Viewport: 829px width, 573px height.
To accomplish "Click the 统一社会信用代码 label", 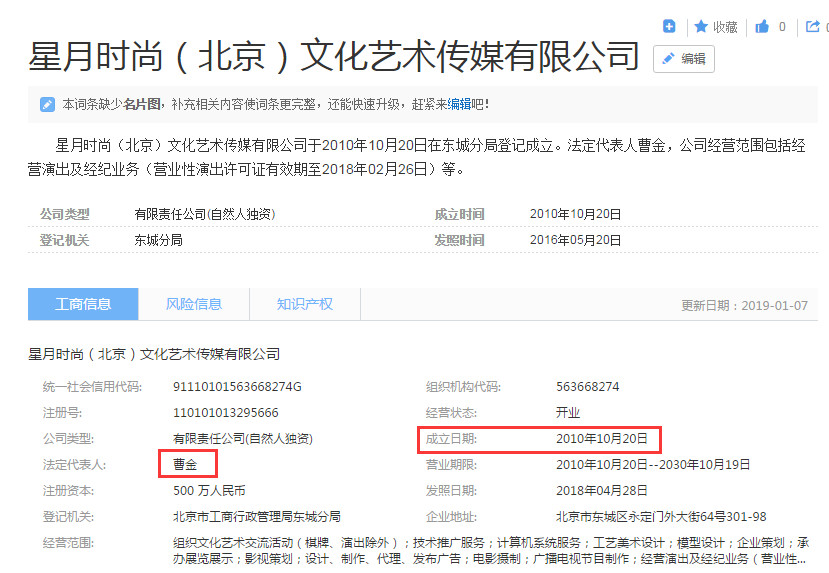I will 93,387.
